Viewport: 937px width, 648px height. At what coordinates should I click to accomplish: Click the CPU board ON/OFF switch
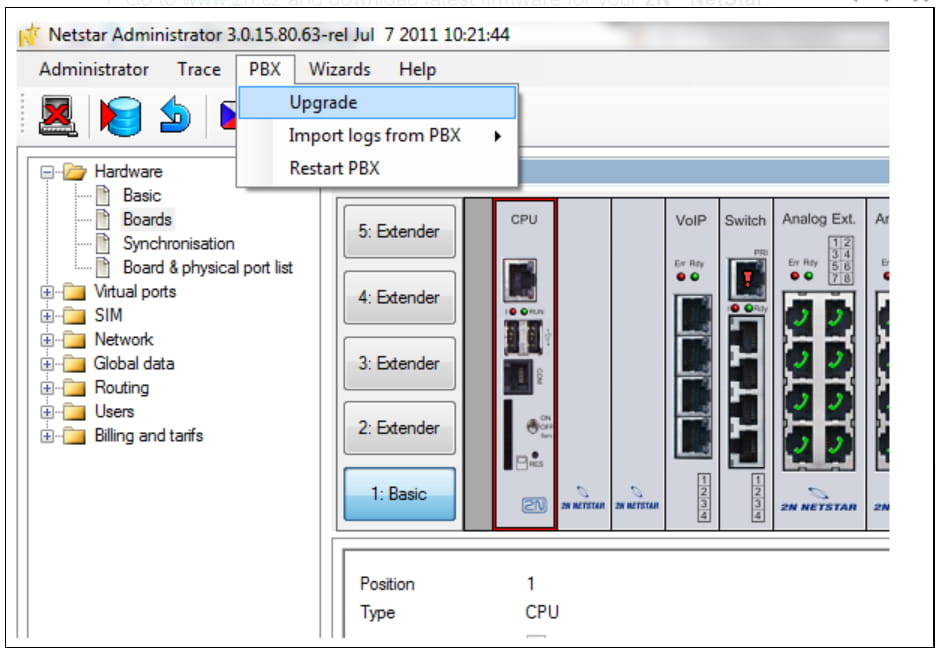pyautogui.click(x=532, y=427)
